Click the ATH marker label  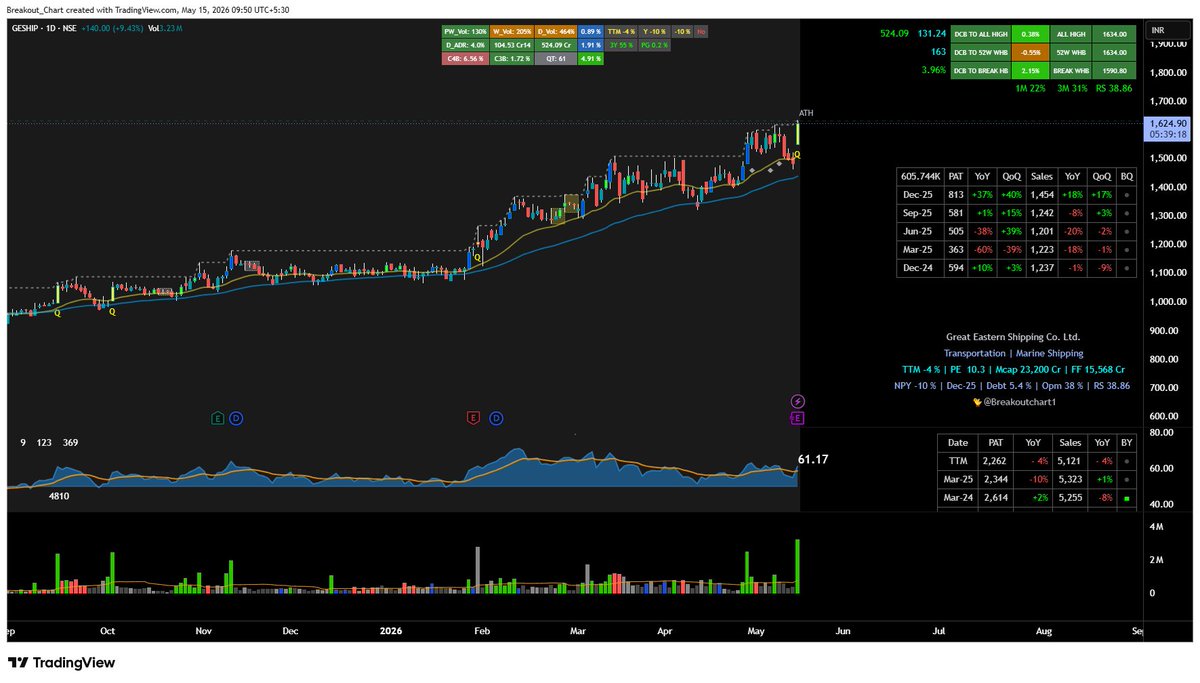point(806,113)
